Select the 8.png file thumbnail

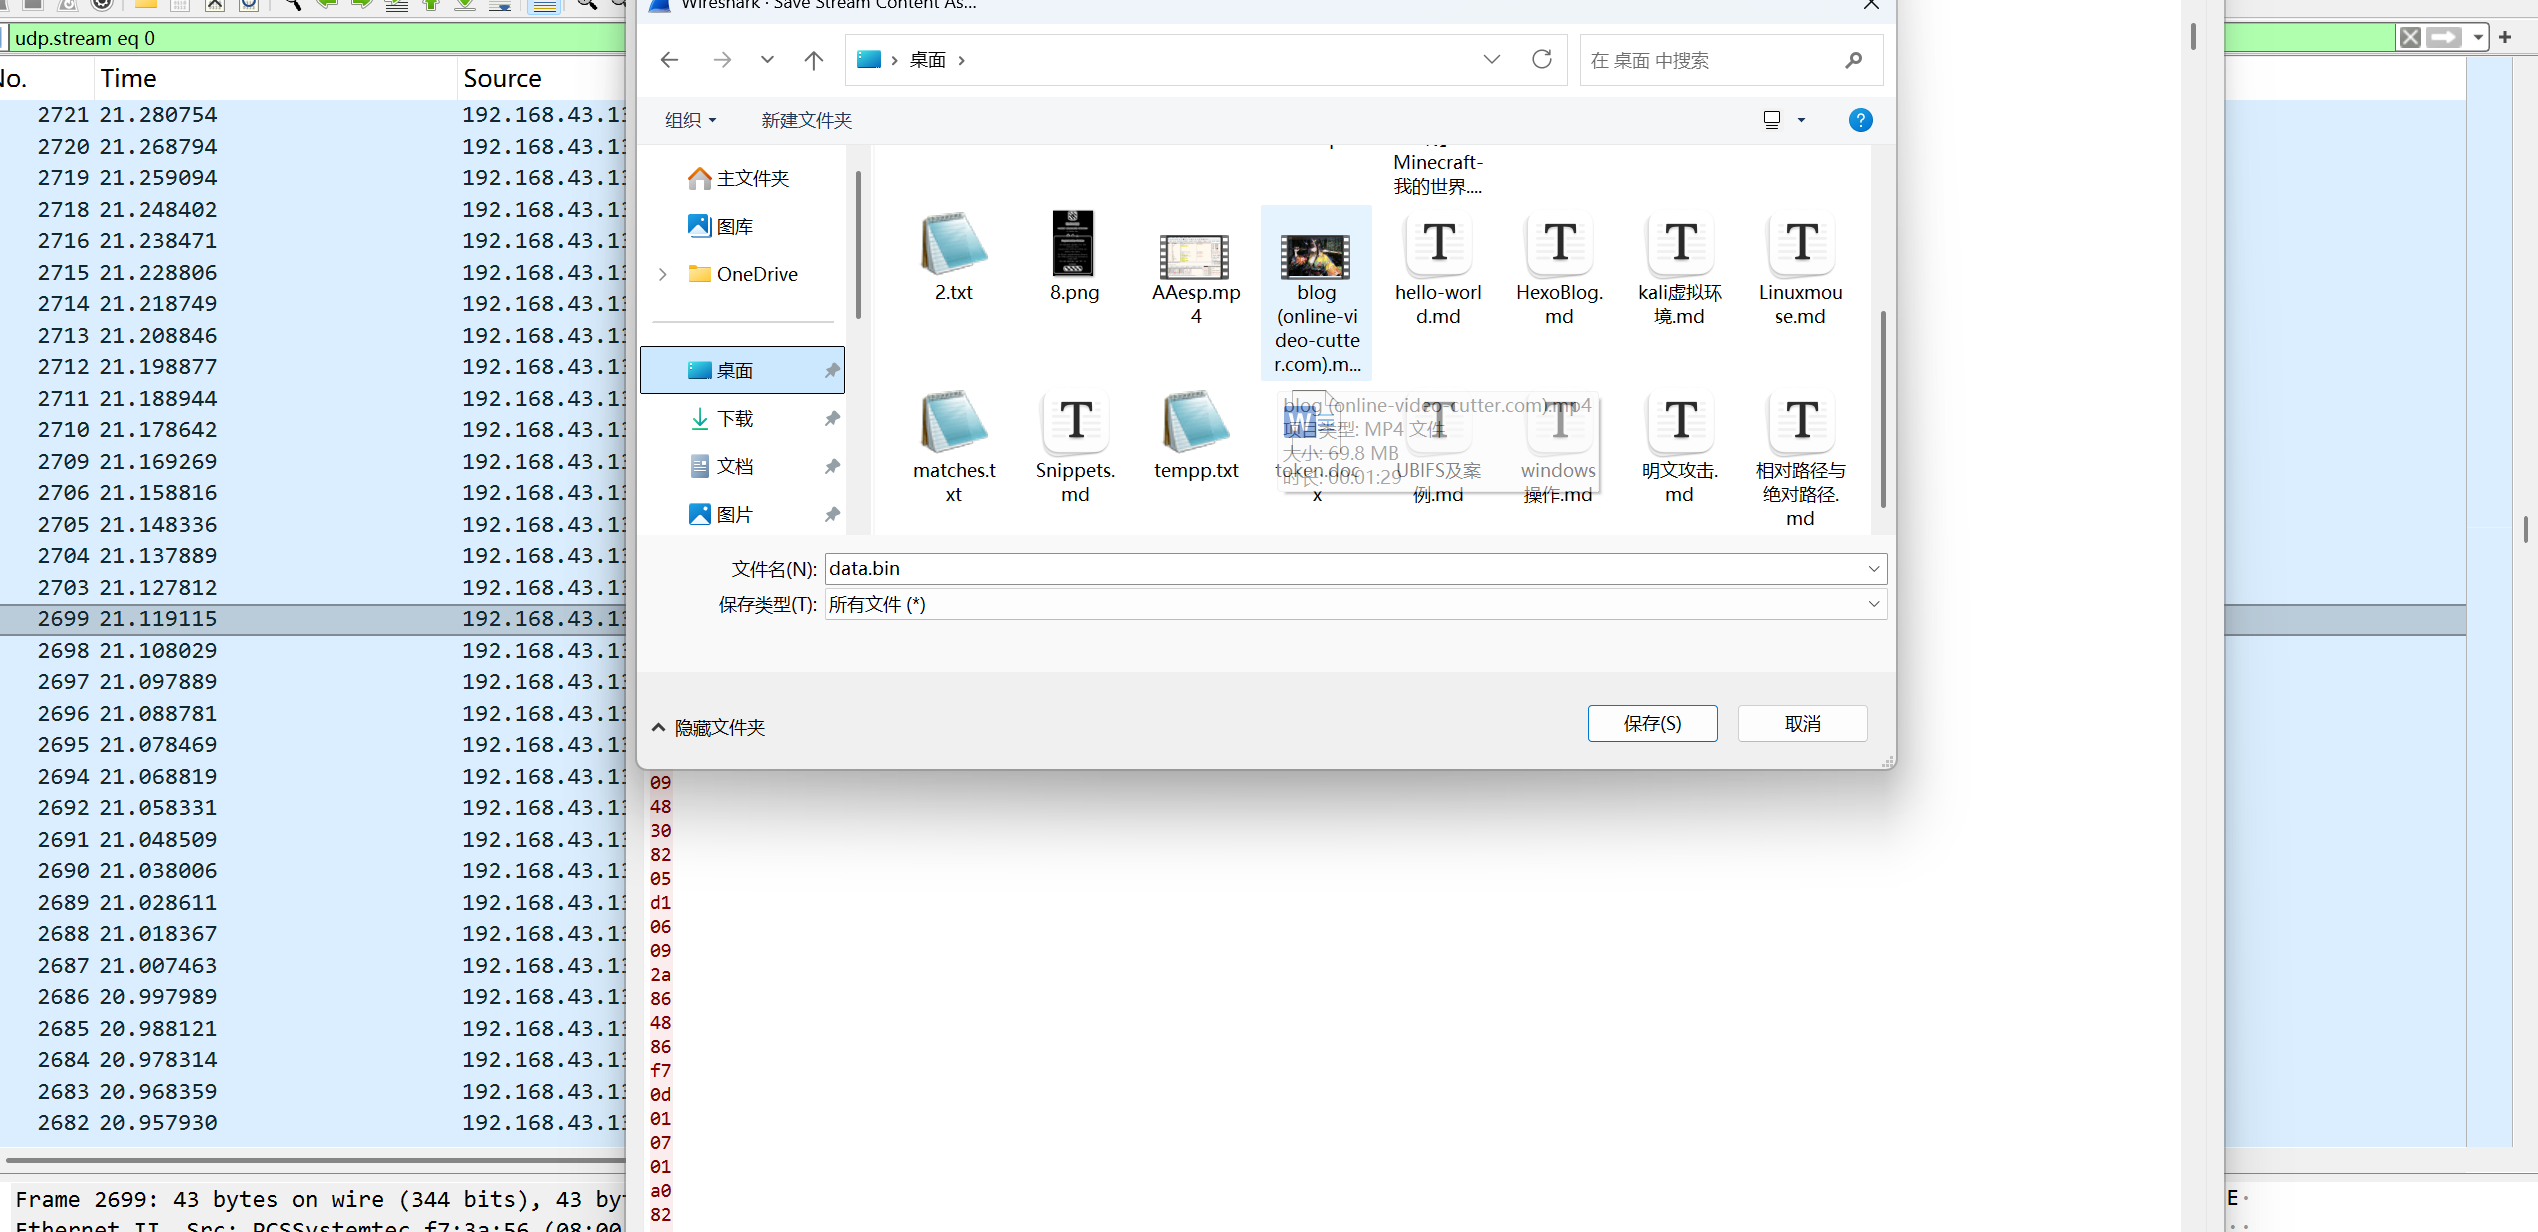[x=1073, y=244]
